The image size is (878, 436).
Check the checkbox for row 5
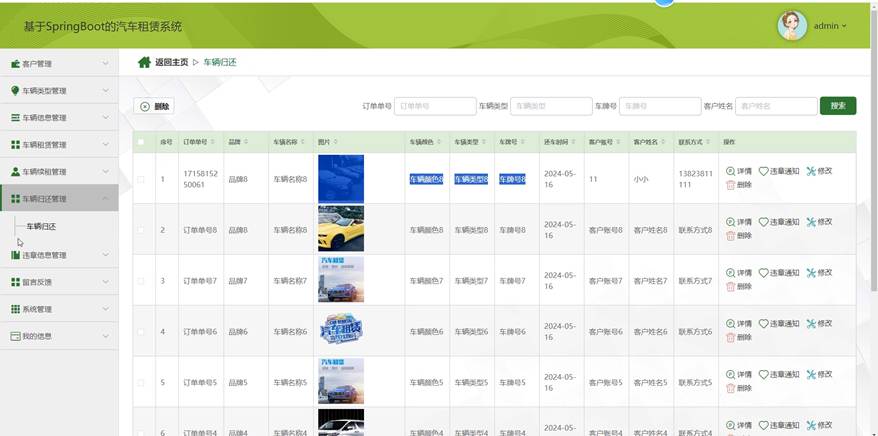pyautogui.click(x=141, y=383)
